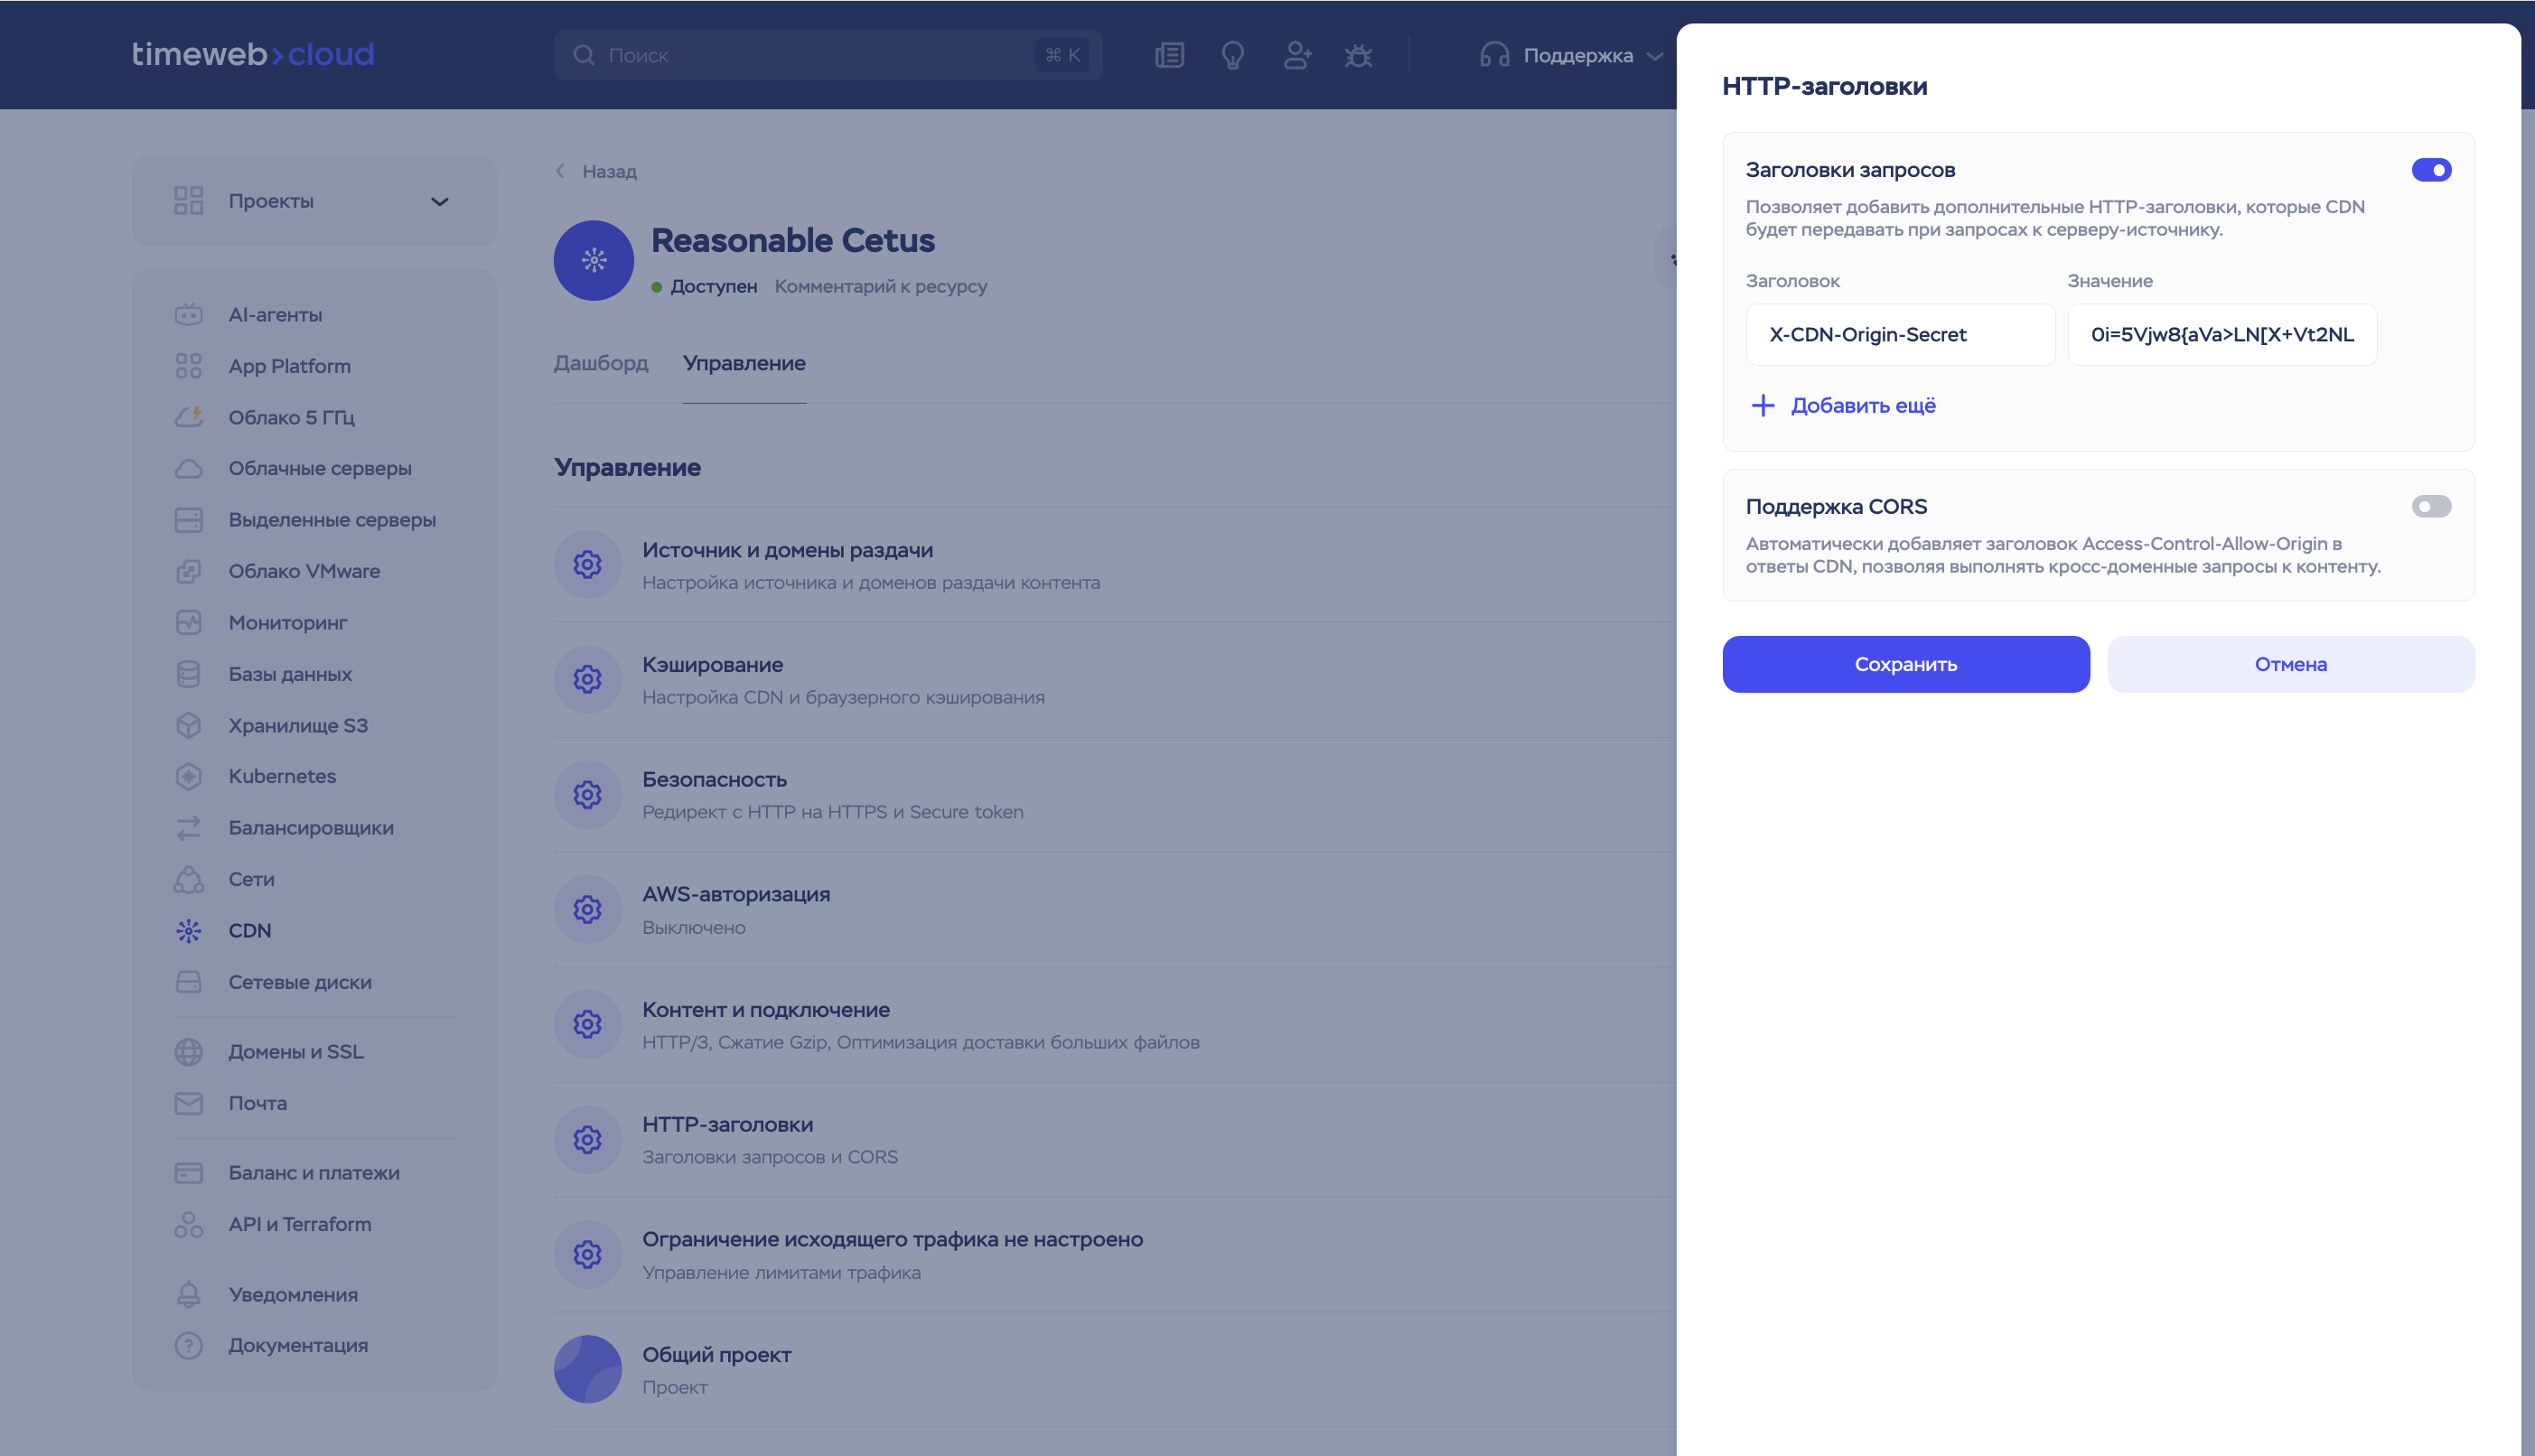Go back via Назад link
Viewport: 2535px width, 1456px height.
(x=596, y=171)
